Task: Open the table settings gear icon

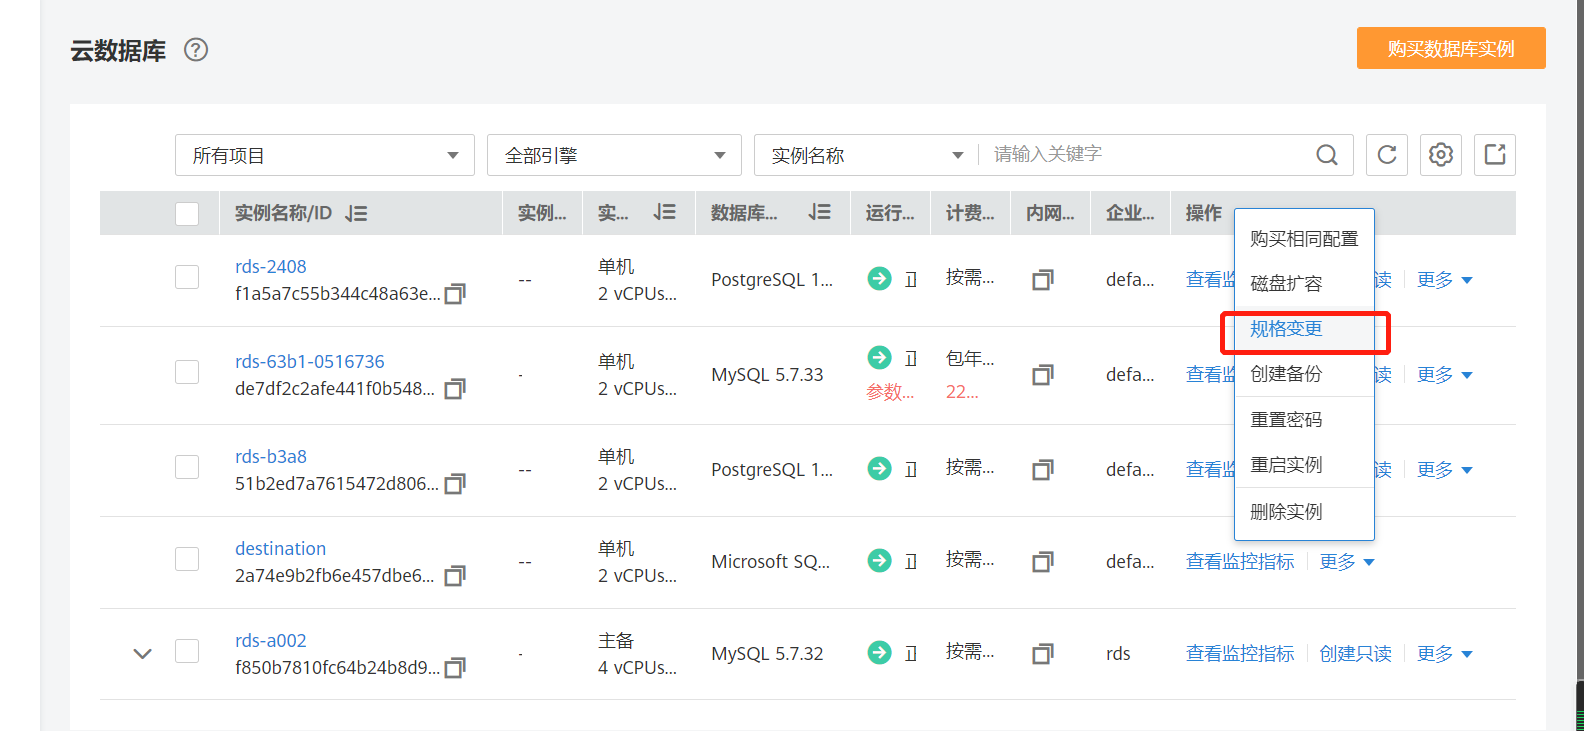Action: 1441,155
